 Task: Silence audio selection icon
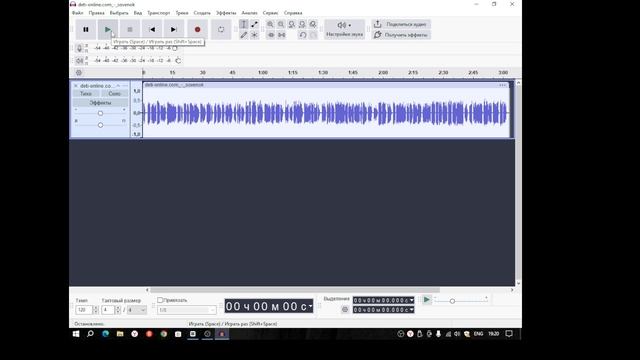(282, 35)
